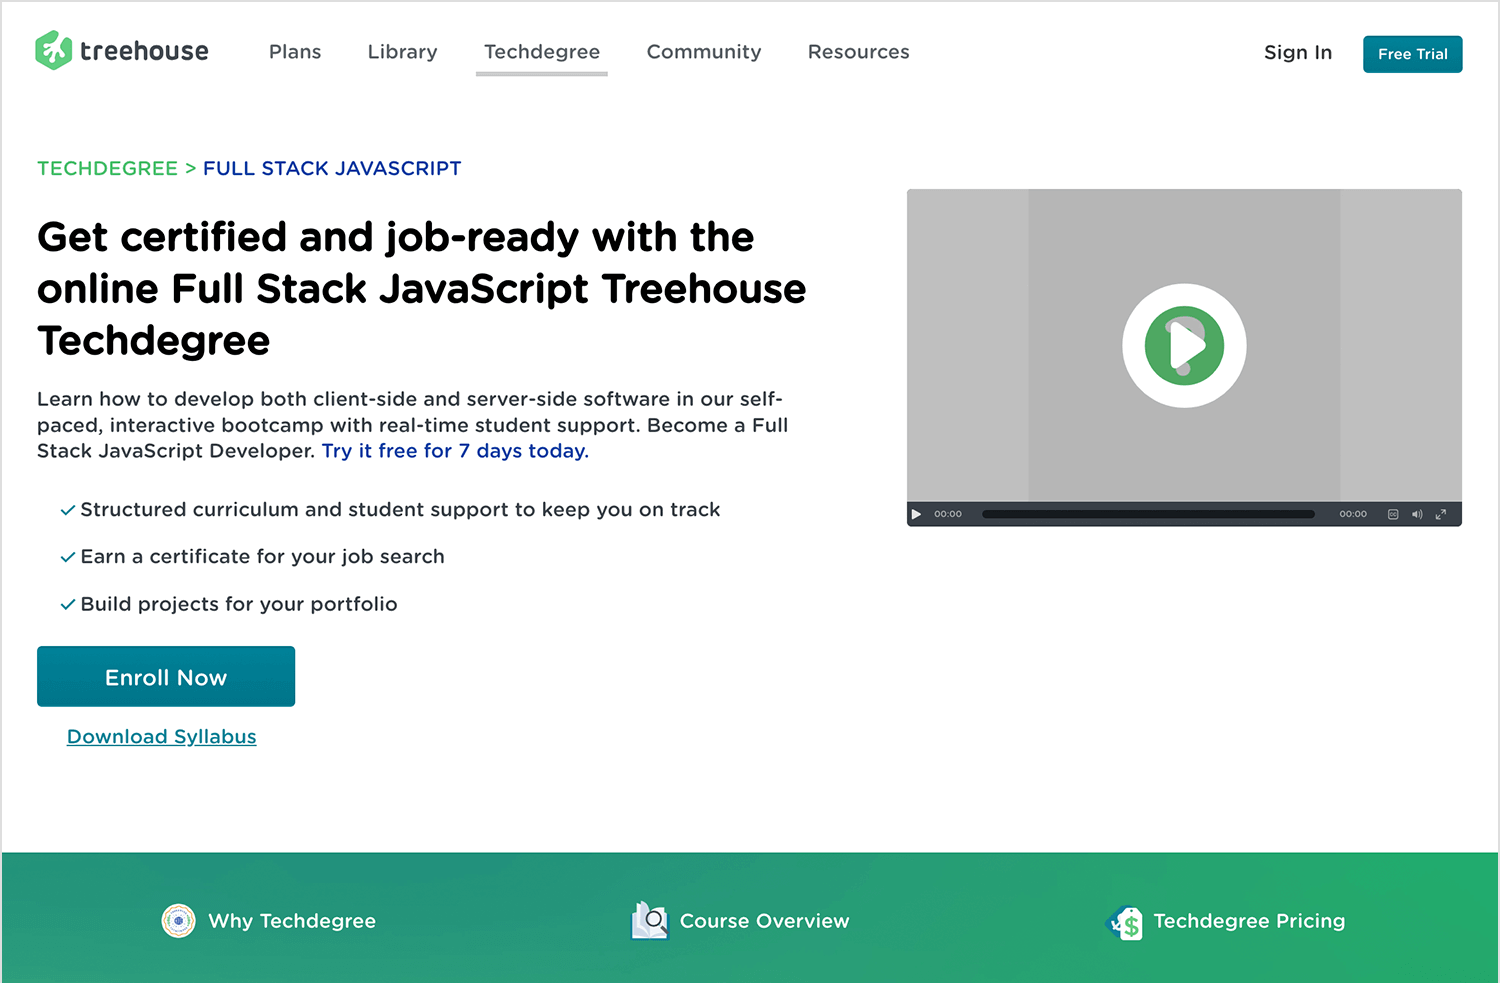Click the FULL STACK JAVASCRIPT breadcrumb
Image resolution: width=1500 pixels, height=983 pixels.
click(x=332, y=169)
